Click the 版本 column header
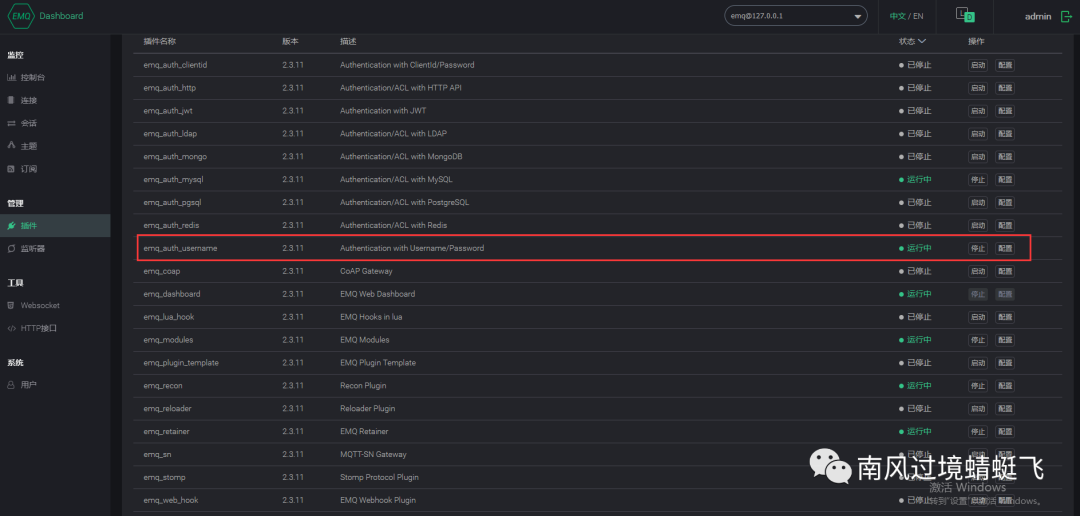Image resolution: width=1080 pixels, height=516 pixels. [290, 41]
